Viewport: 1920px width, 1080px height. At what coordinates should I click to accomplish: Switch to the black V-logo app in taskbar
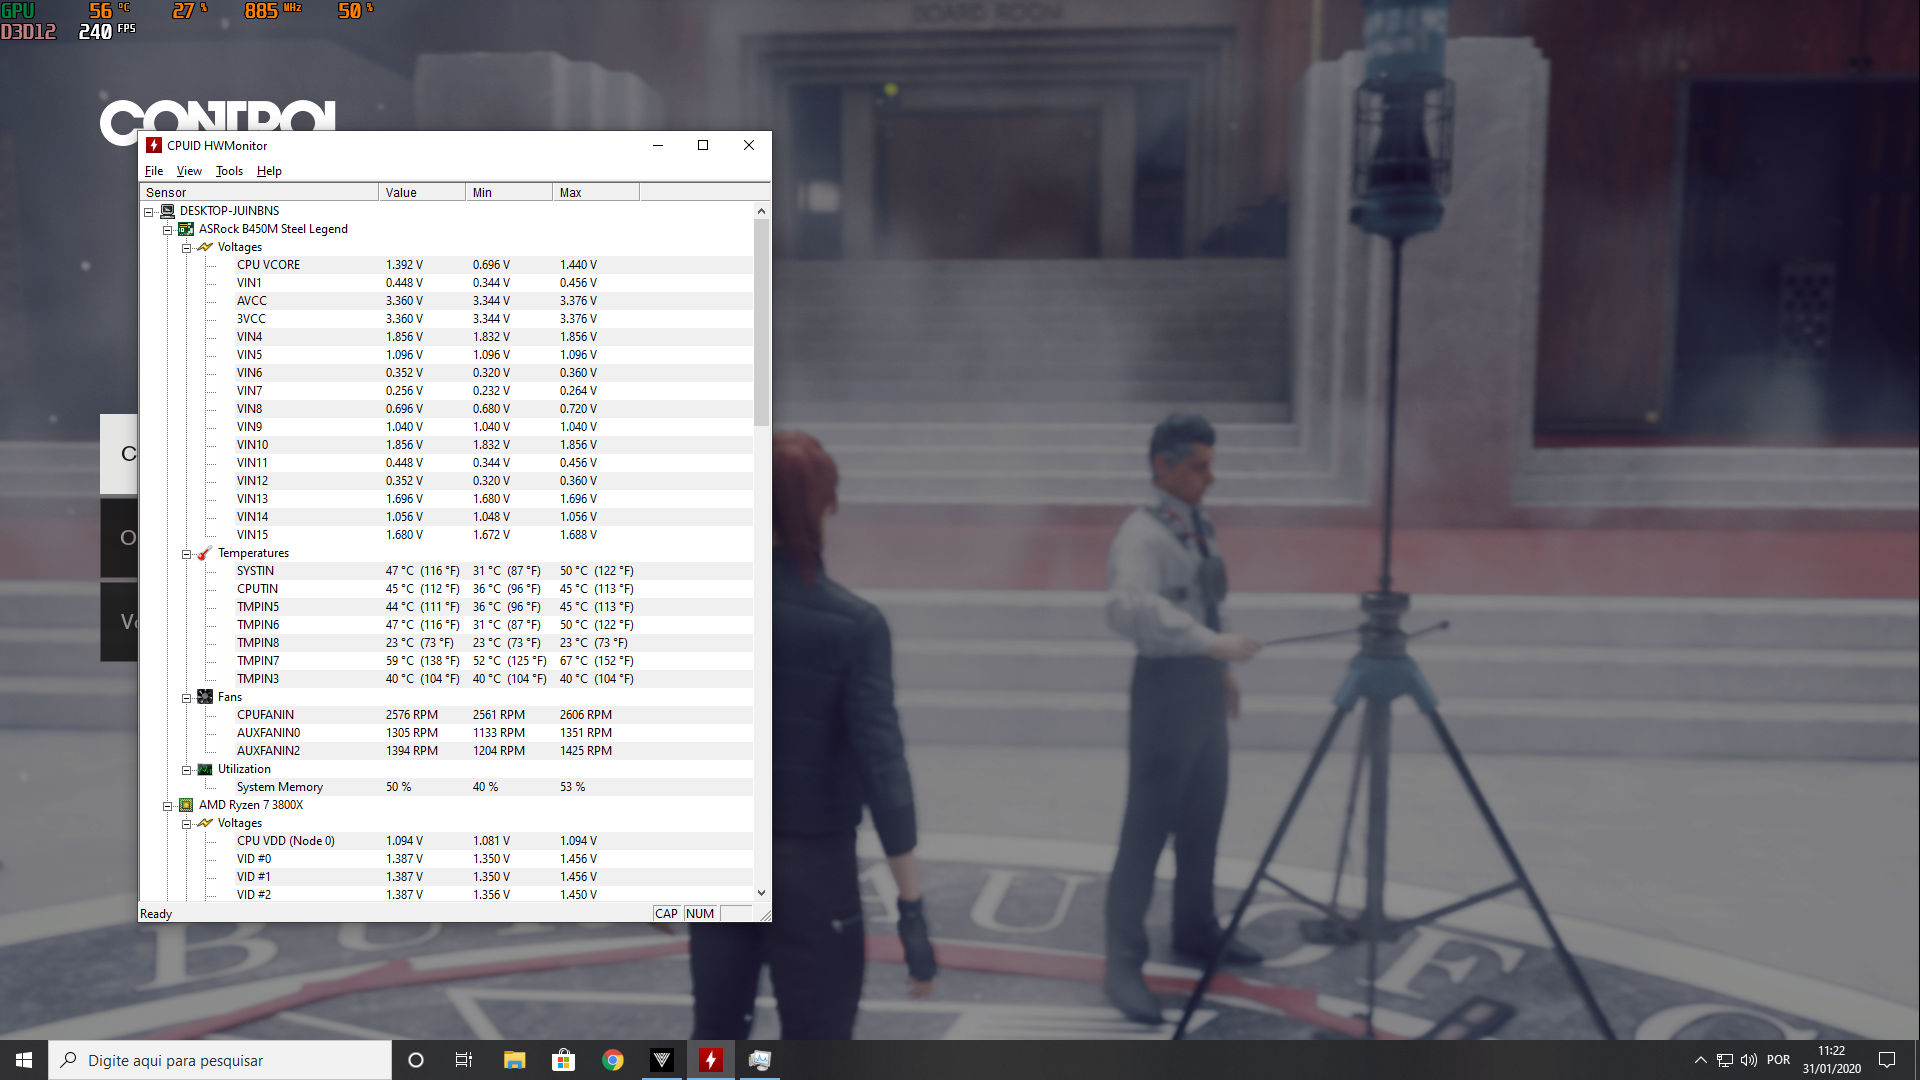coord(662,1060)
